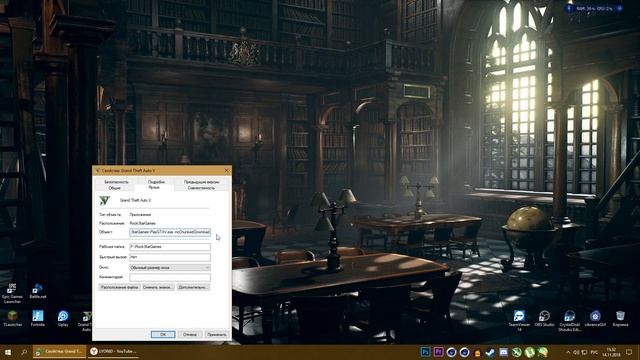Open the Окно window-size dropdown

[x=170, y=267]
